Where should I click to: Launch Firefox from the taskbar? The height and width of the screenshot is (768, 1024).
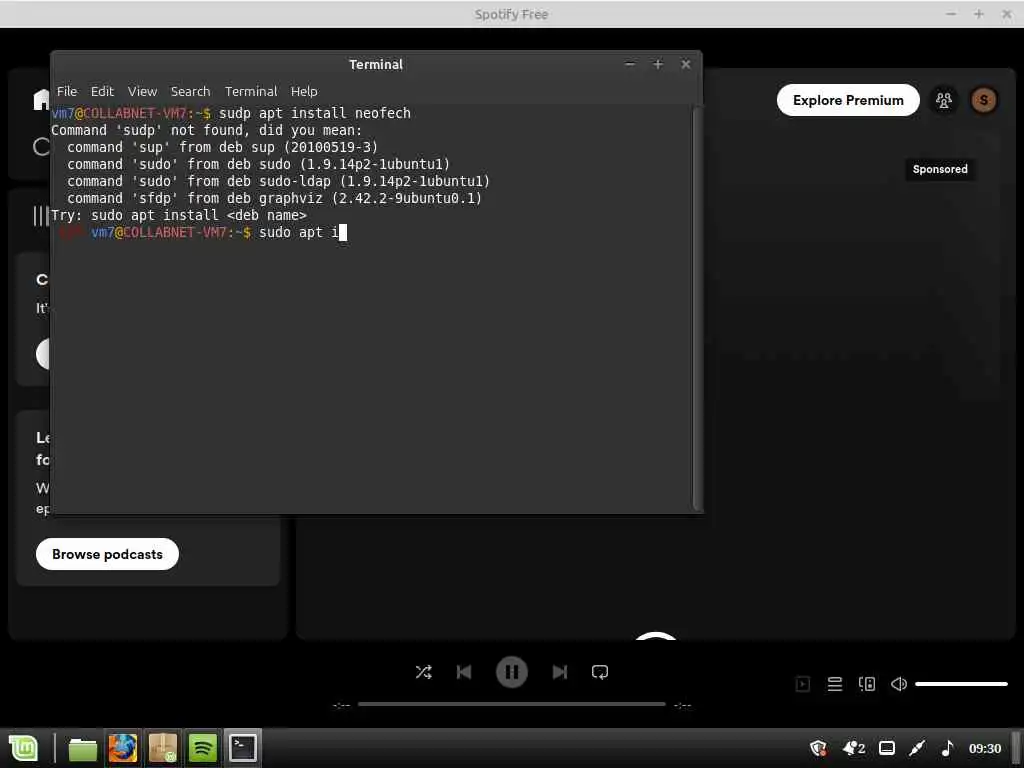123,748
